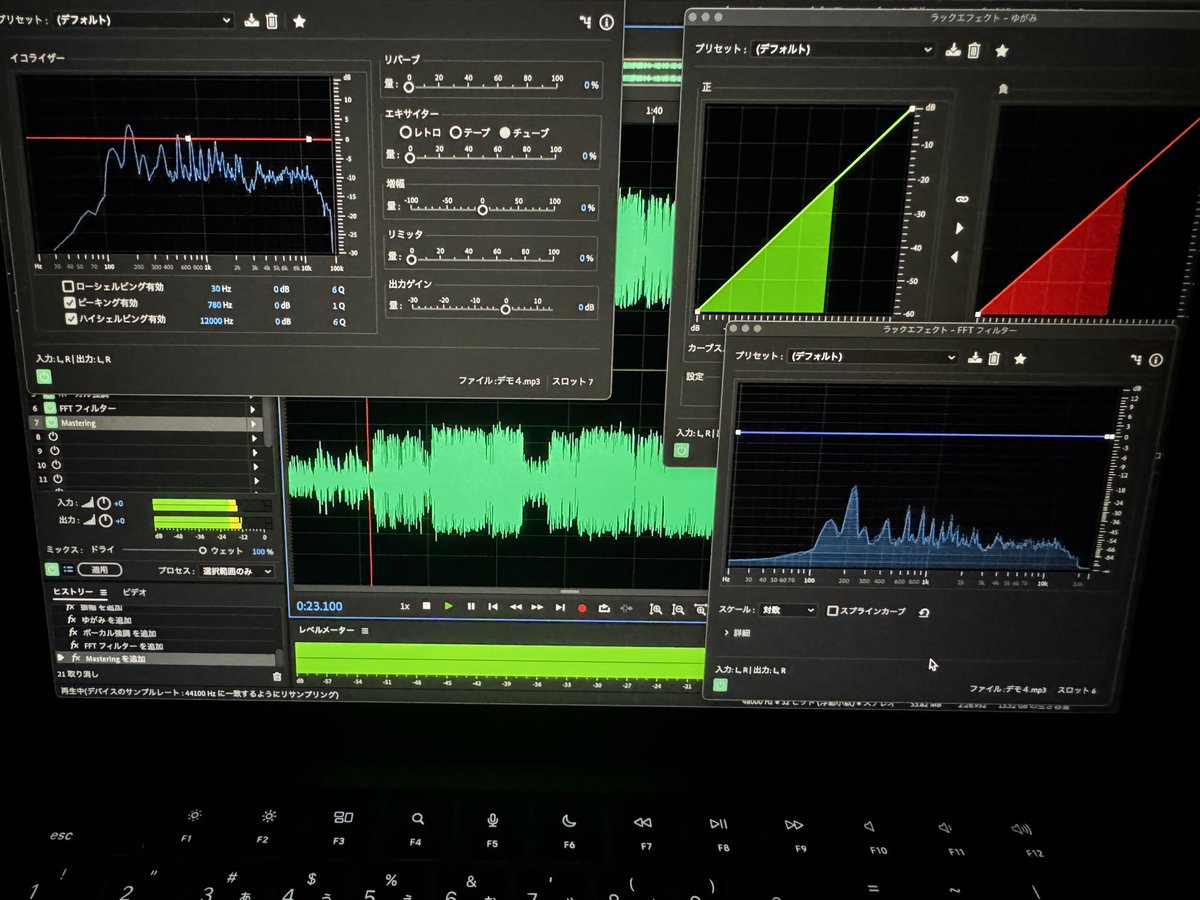1200x900 pixels.
Task: Copy negative curve to positive arrow
Action: point(954,258)
